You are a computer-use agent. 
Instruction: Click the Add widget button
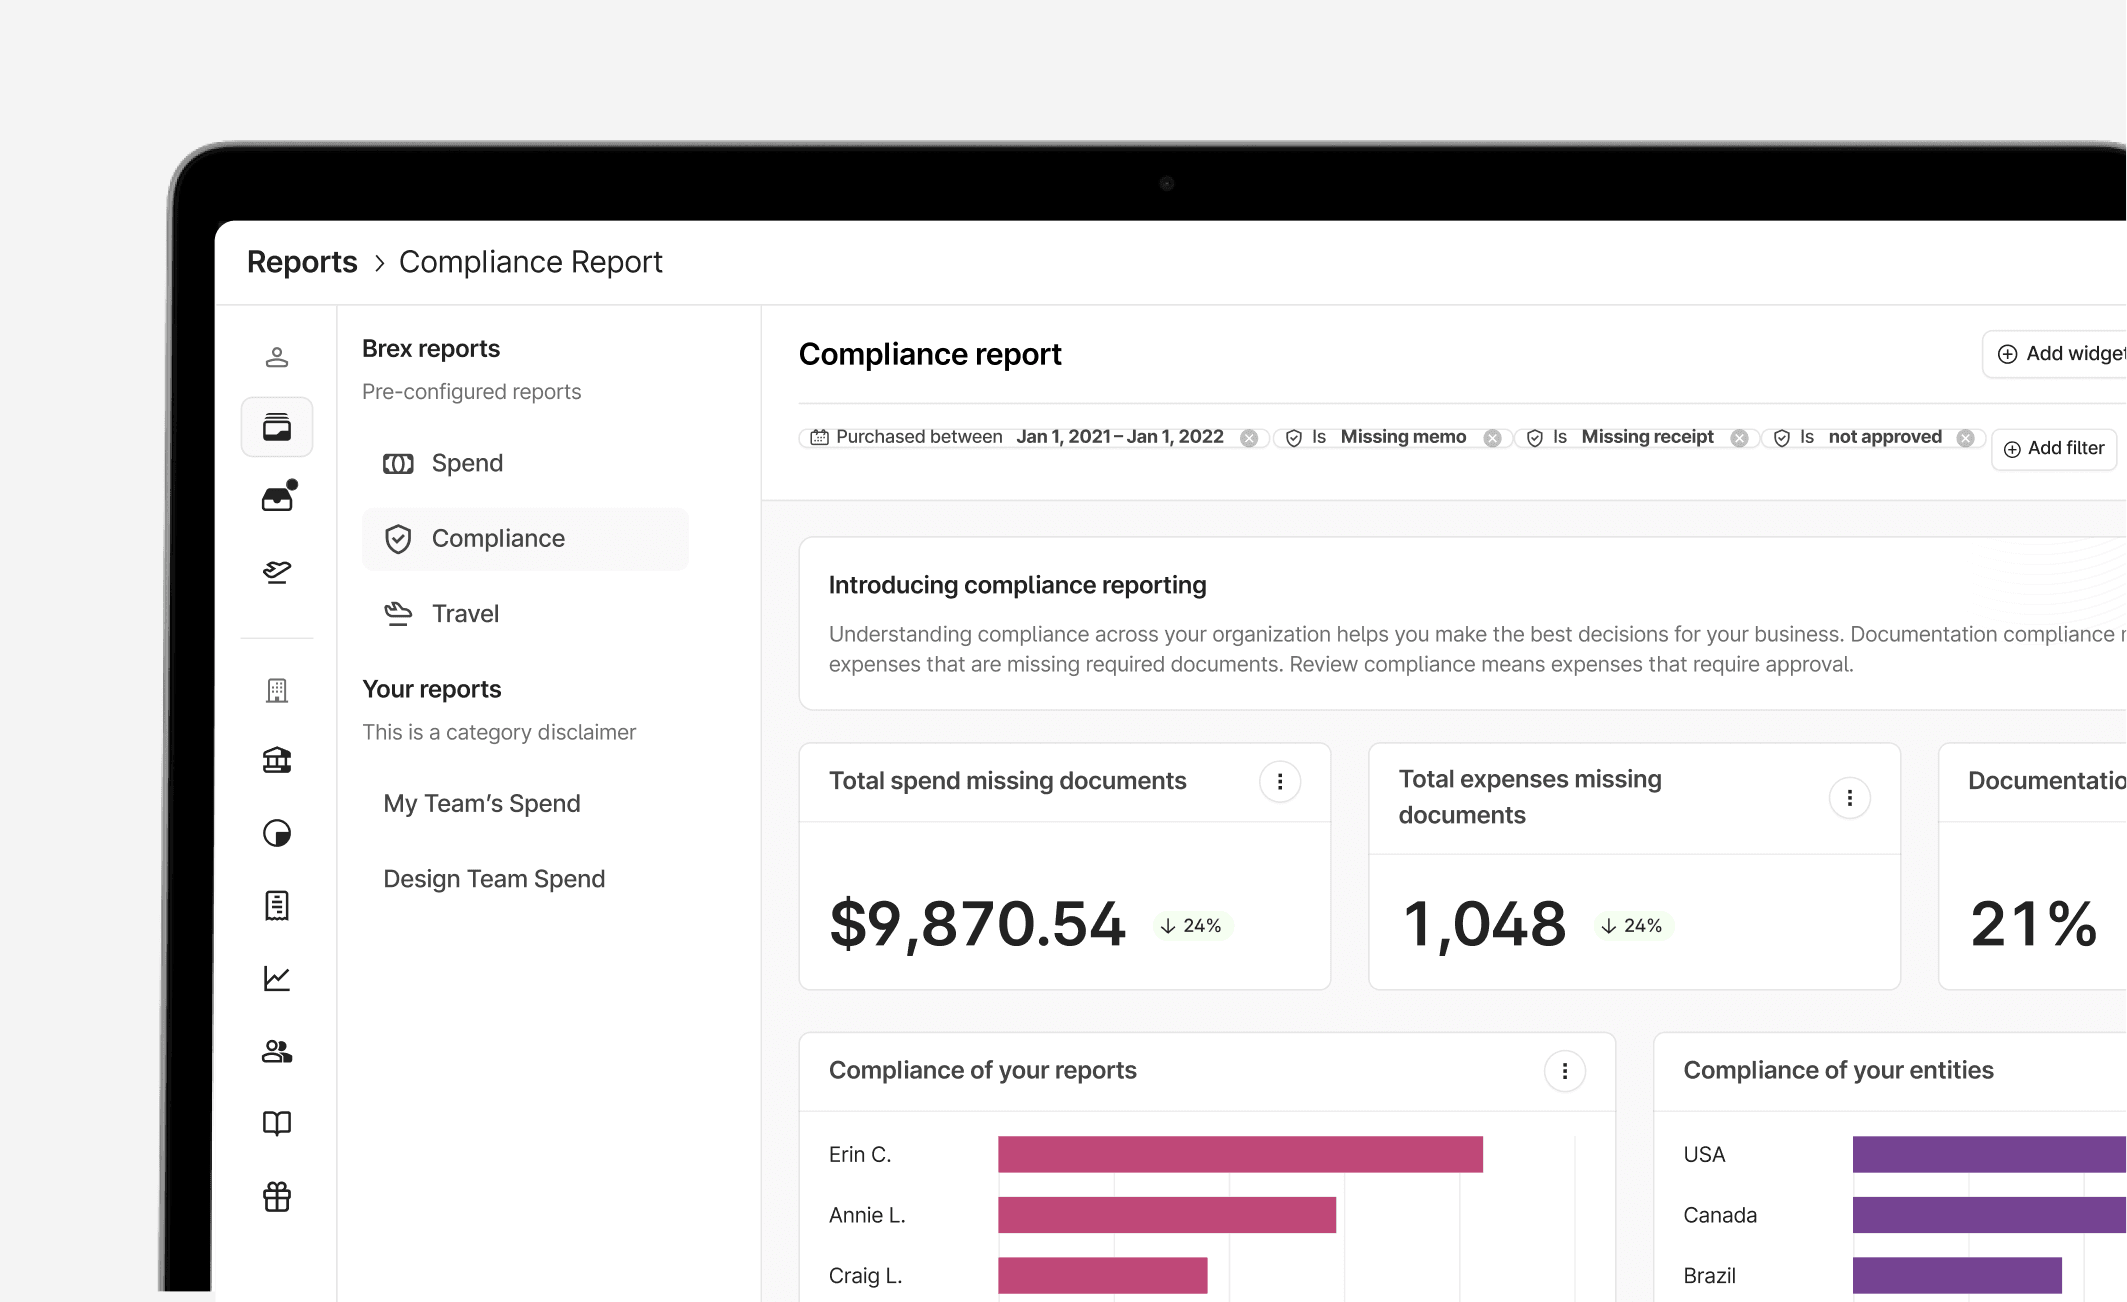click(x=2055, y=354)
